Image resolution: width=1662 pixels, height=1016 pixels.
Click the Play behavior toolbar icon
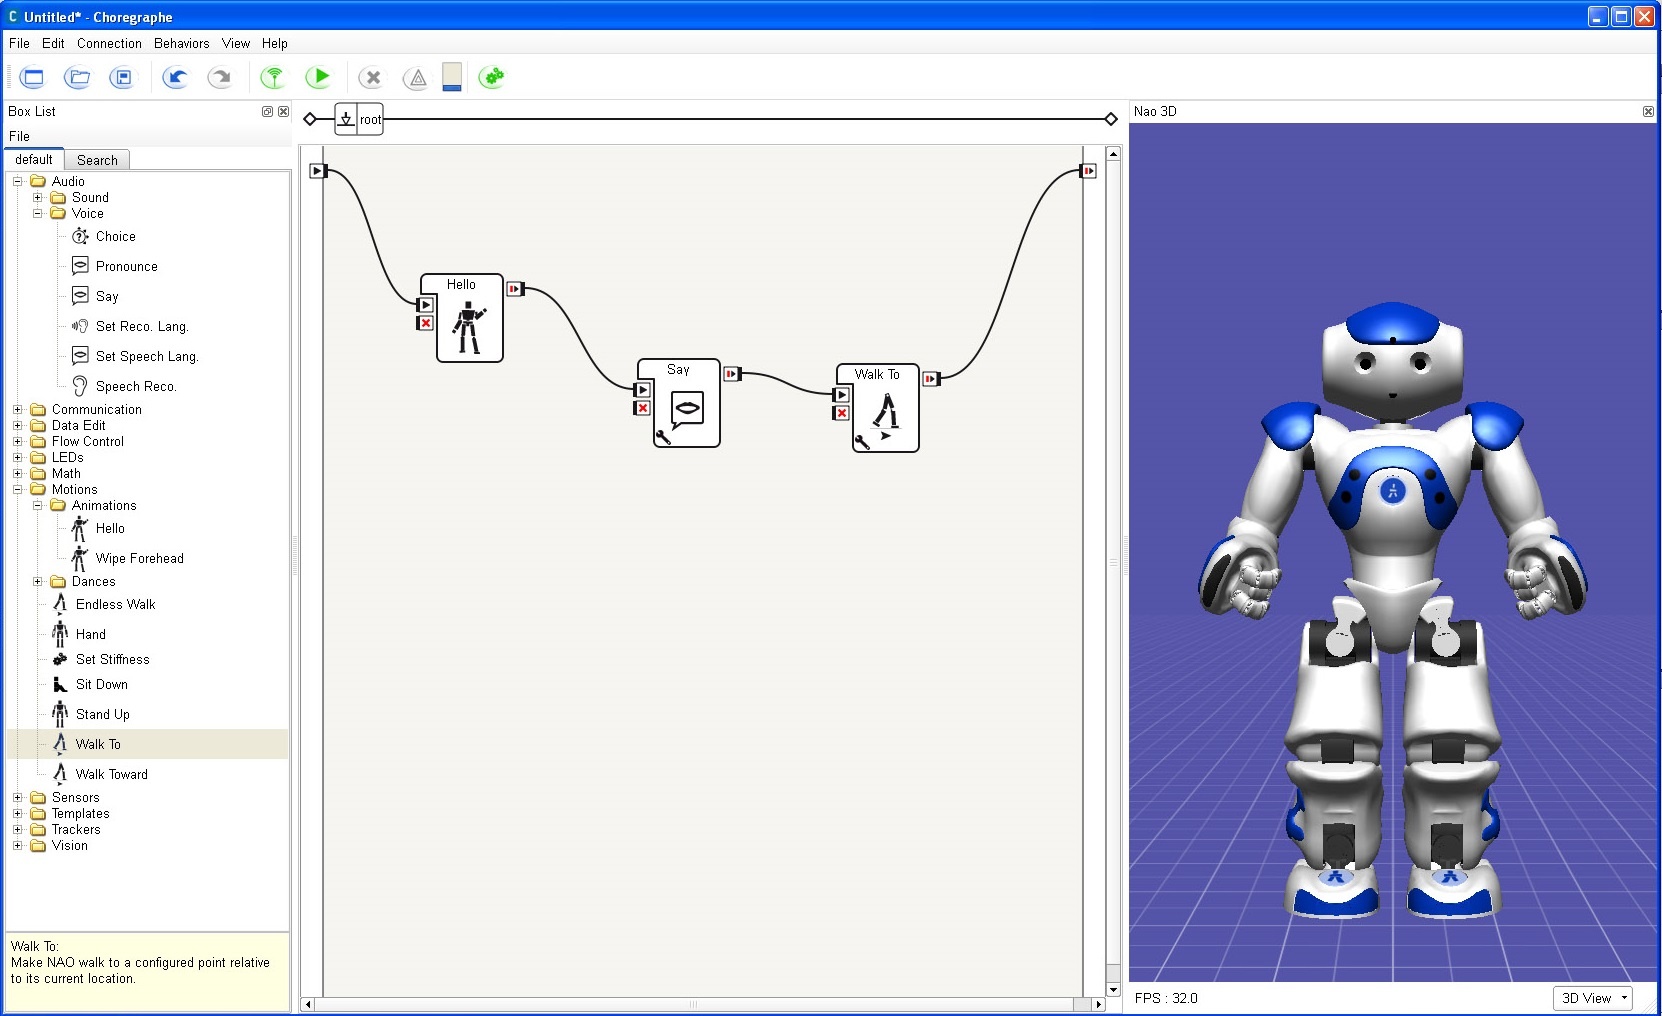(x=319, y=77)
